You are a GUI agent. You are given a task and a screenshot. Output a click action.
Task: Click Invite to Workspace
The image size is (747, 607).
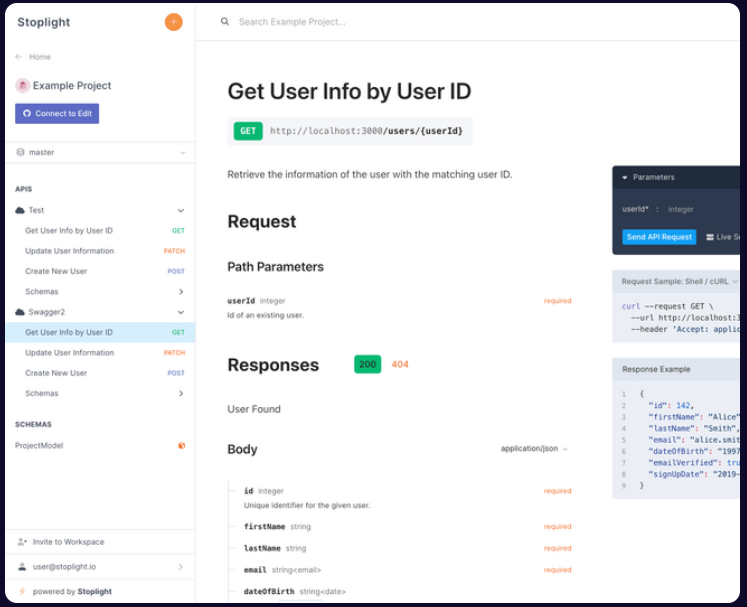click(x=68, y=542)
